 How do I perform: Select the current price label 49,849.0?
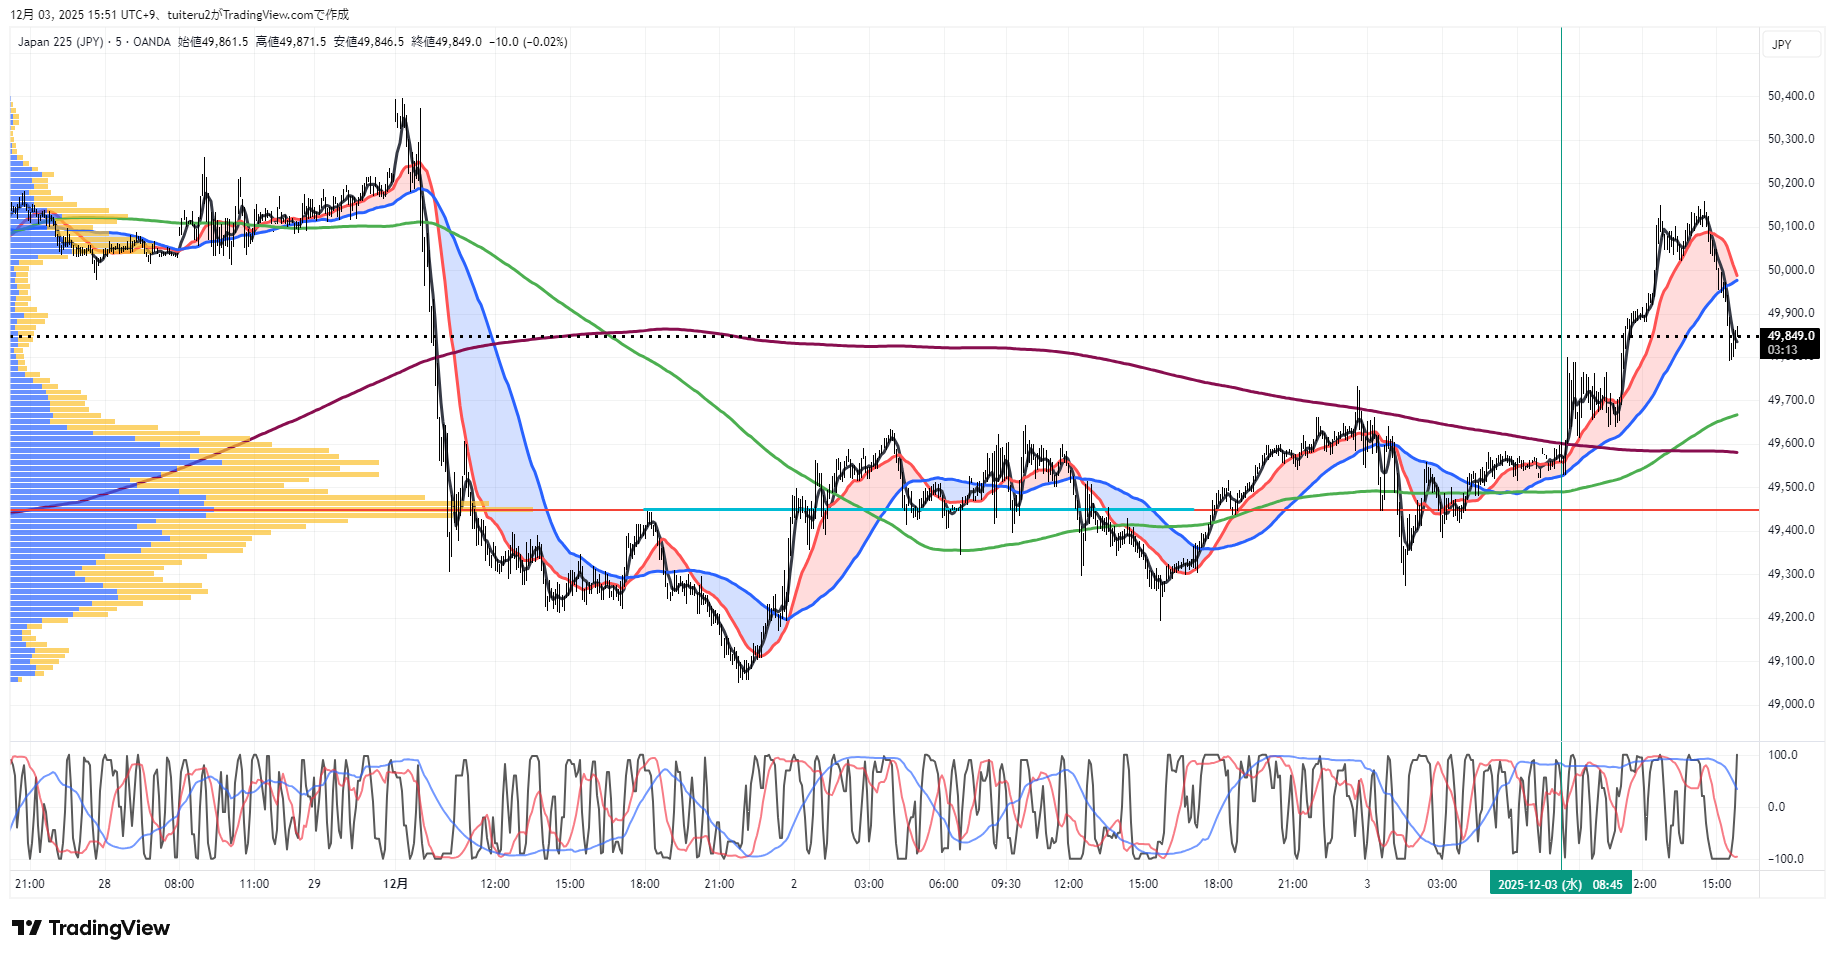click(x=1790, y=336)
